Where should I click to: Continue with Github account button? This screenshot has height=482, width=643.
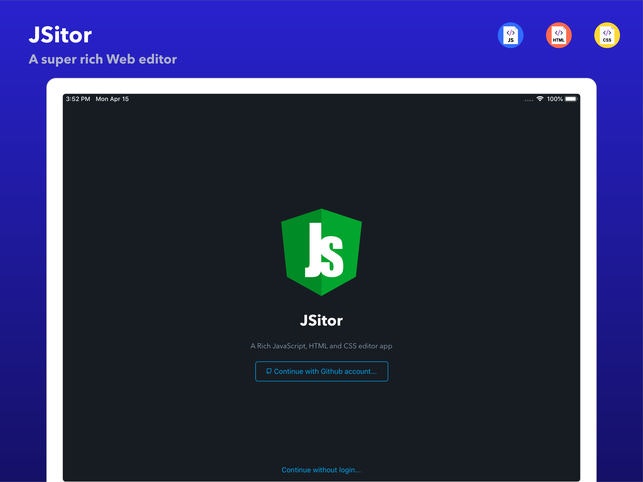[x=322, y=371]
